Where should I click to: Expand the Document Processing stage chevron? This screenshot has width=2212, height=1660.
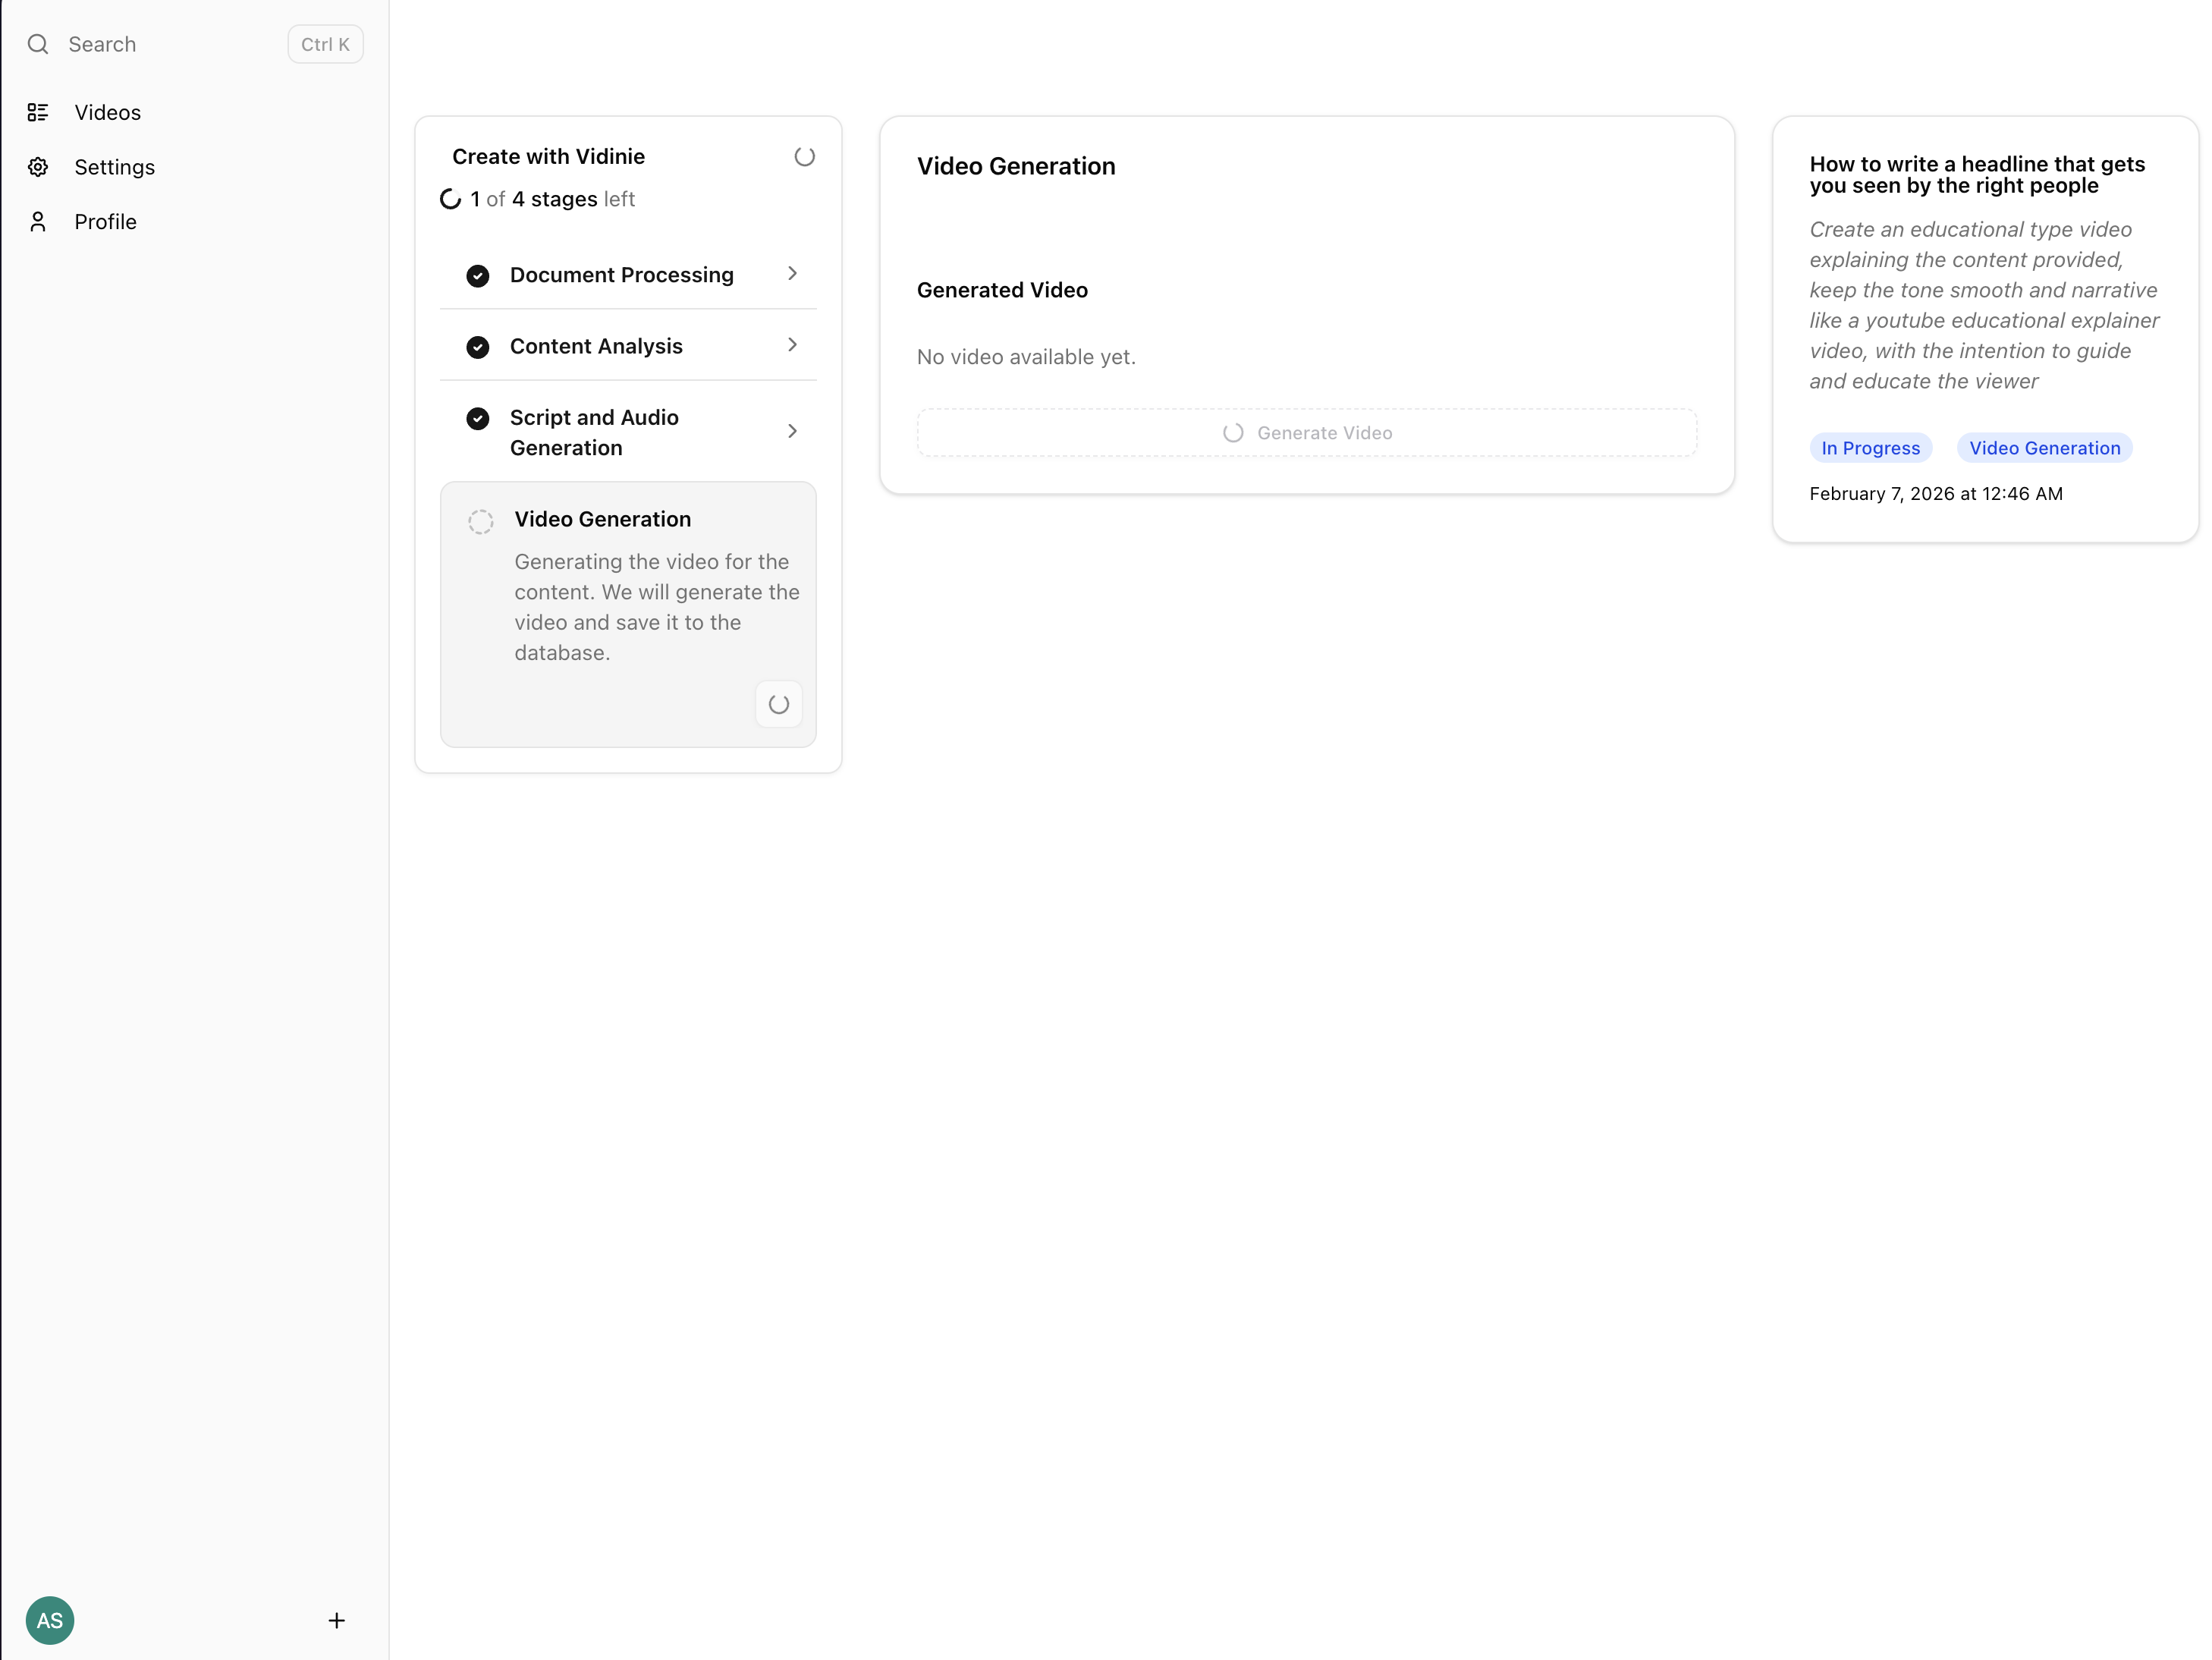792,274
